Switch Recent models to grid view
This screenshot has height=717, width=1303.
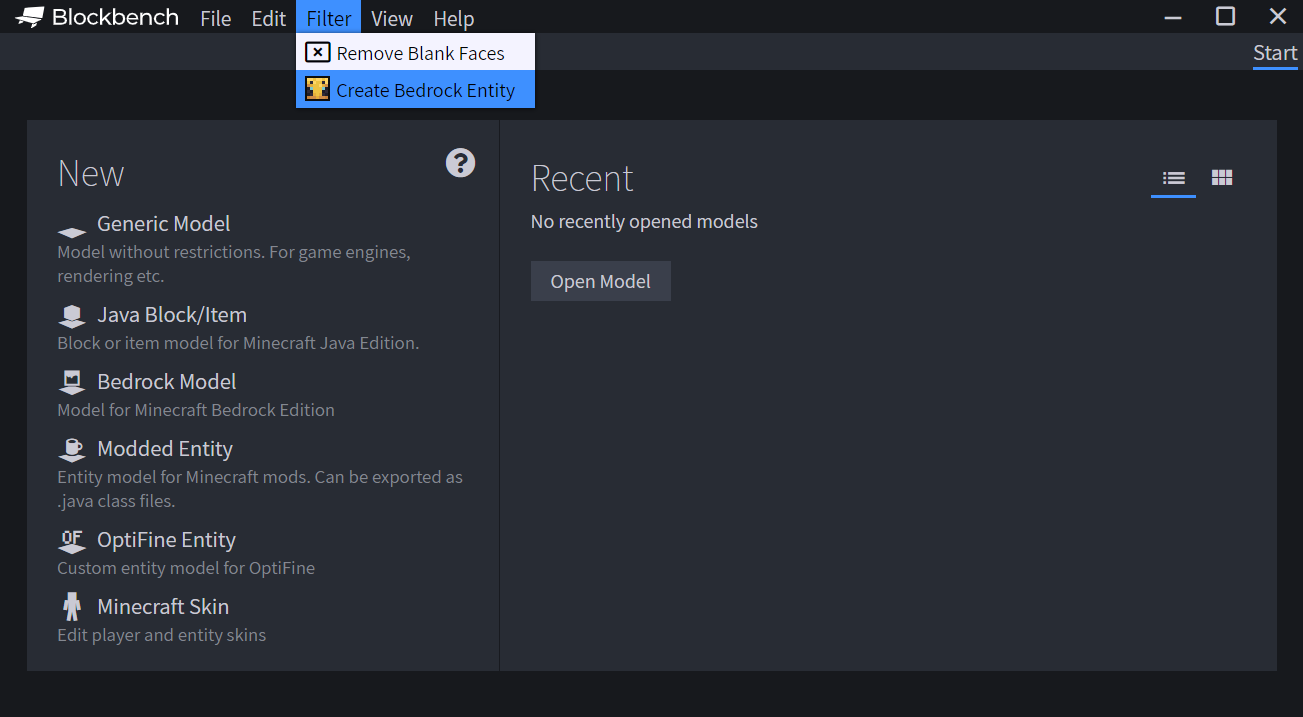click(1222, 178)
